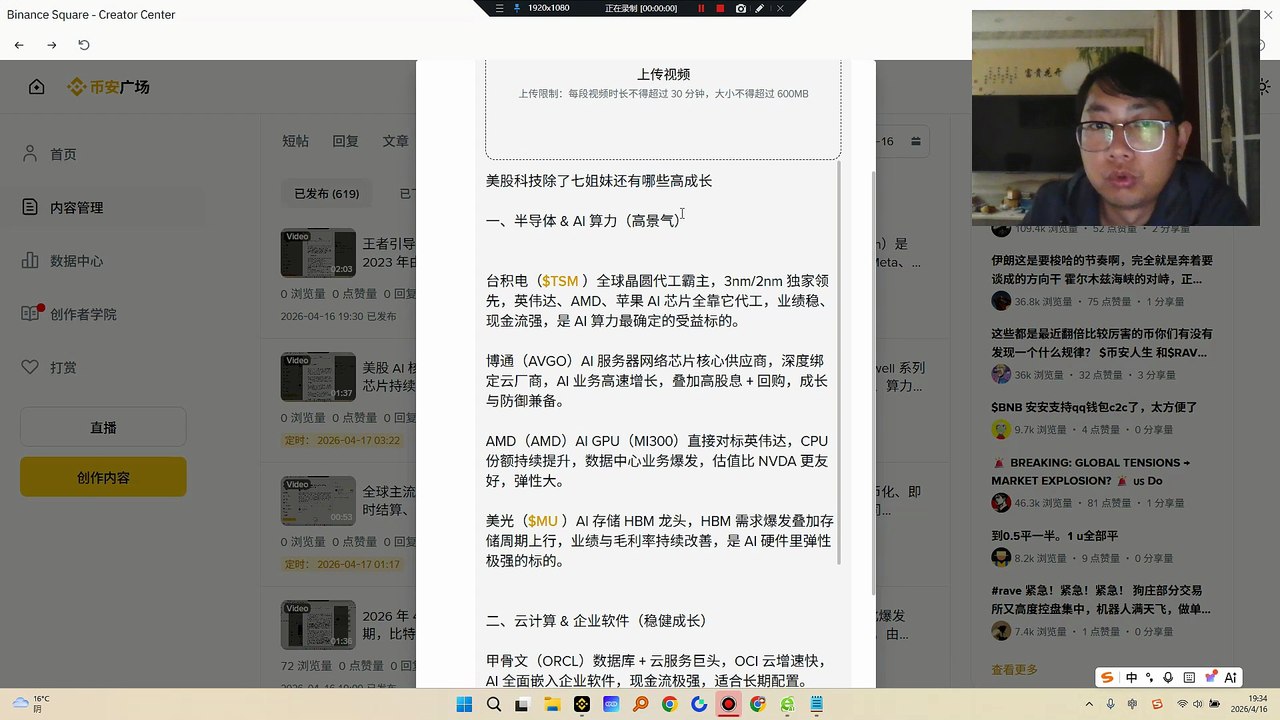Click the IME toolbar microphone icon
This screenshot has width=1280, height=720.
point(1168,677)
